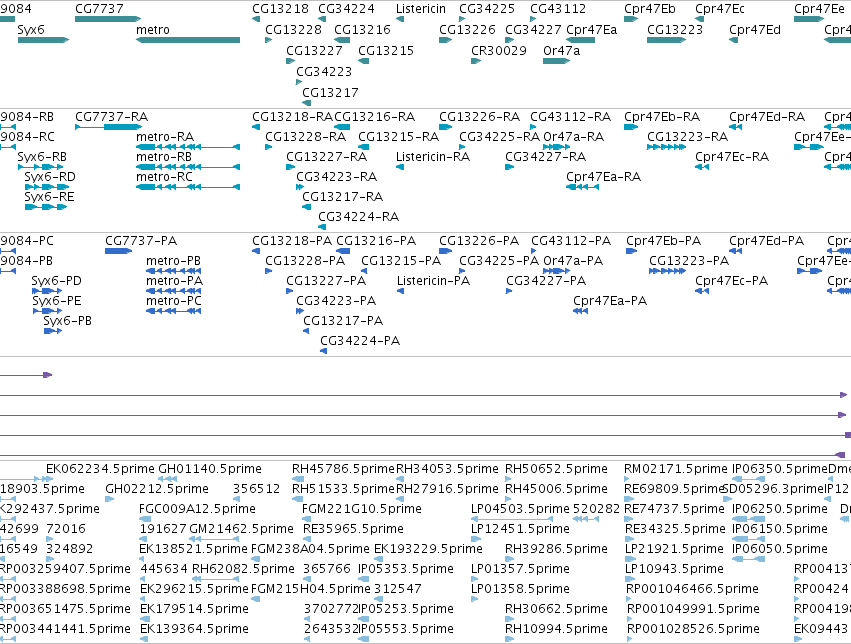Click the Syx6-PD protein label

(x=56, y=281)
